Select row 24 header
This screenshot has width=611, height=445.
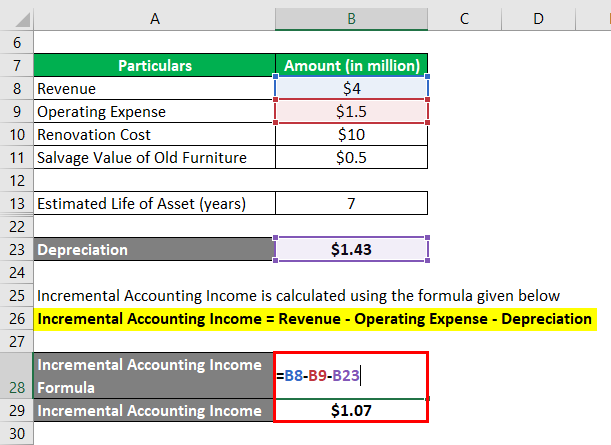17,272
